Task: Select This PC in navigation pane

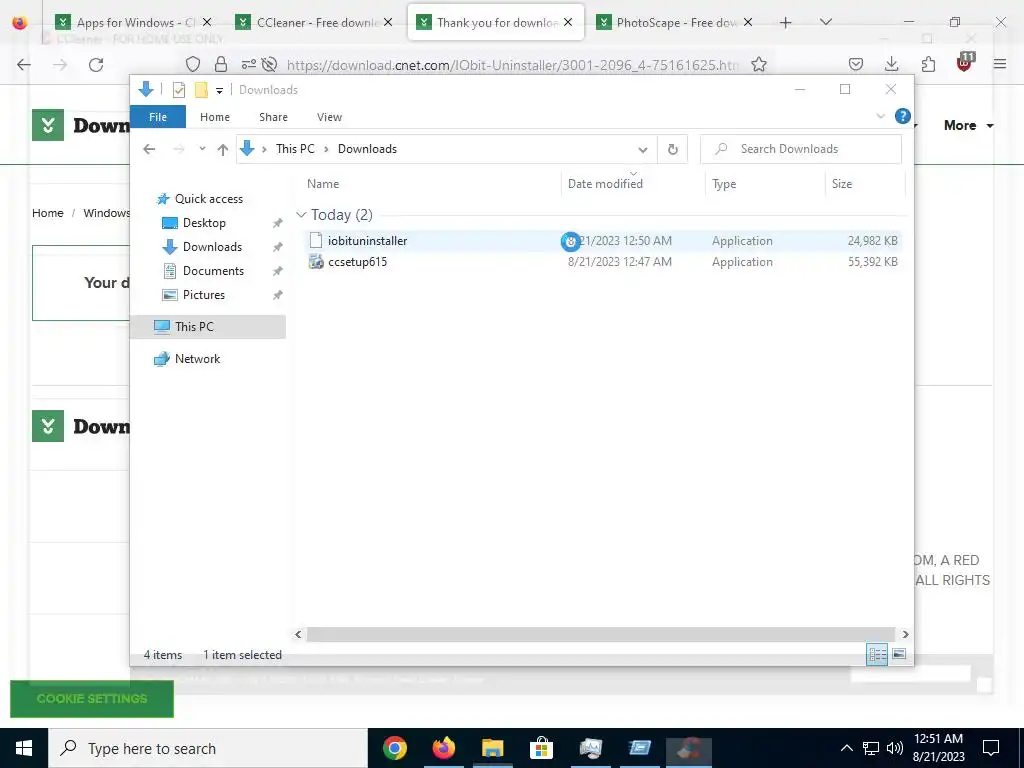Action: coord(194,327)
